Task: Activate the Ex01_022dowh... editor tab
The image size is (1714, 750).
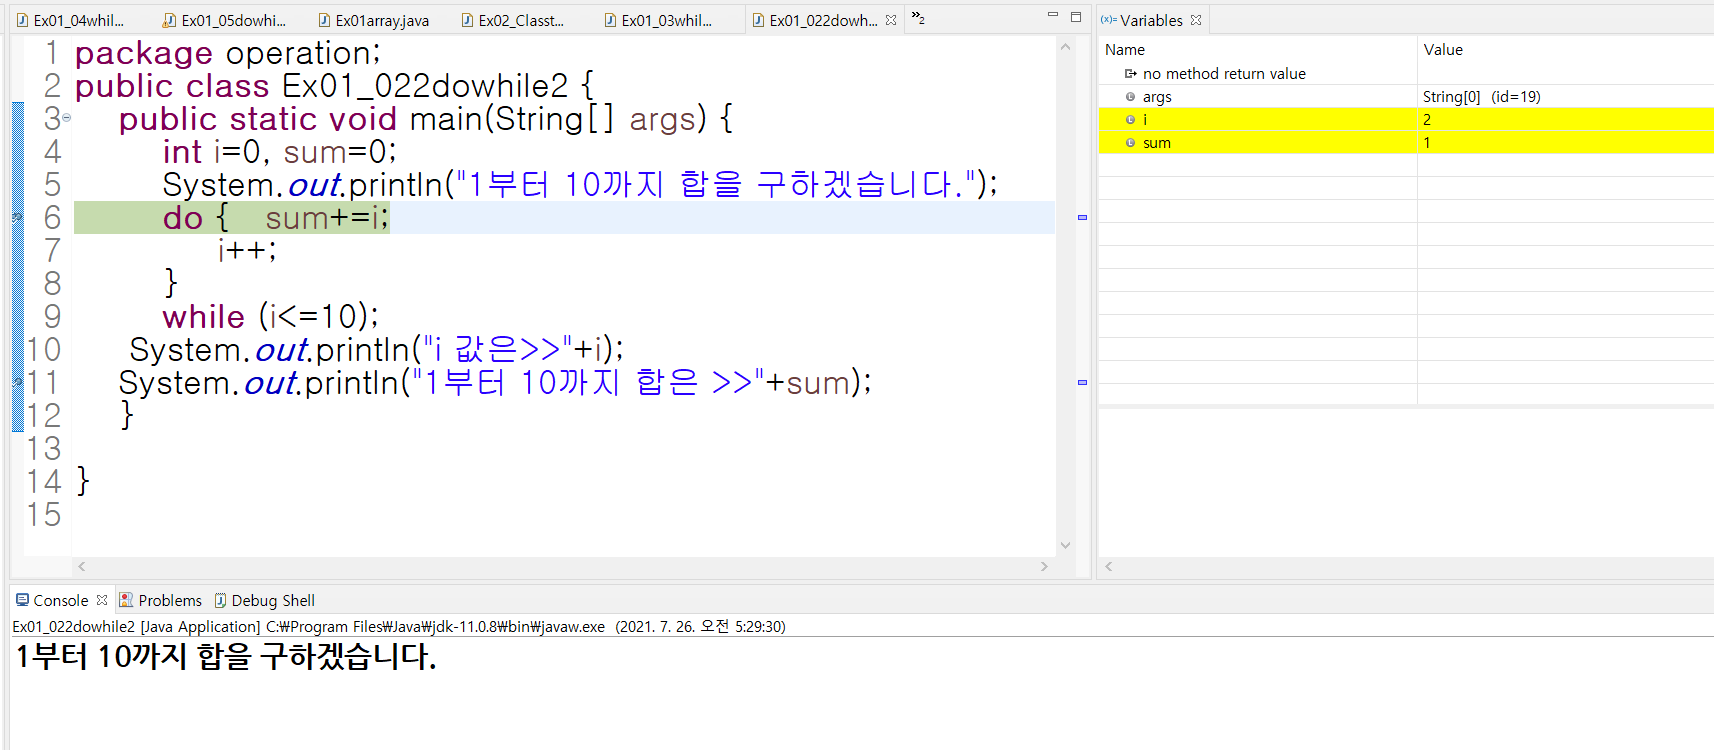Action: tap(814, 20)
